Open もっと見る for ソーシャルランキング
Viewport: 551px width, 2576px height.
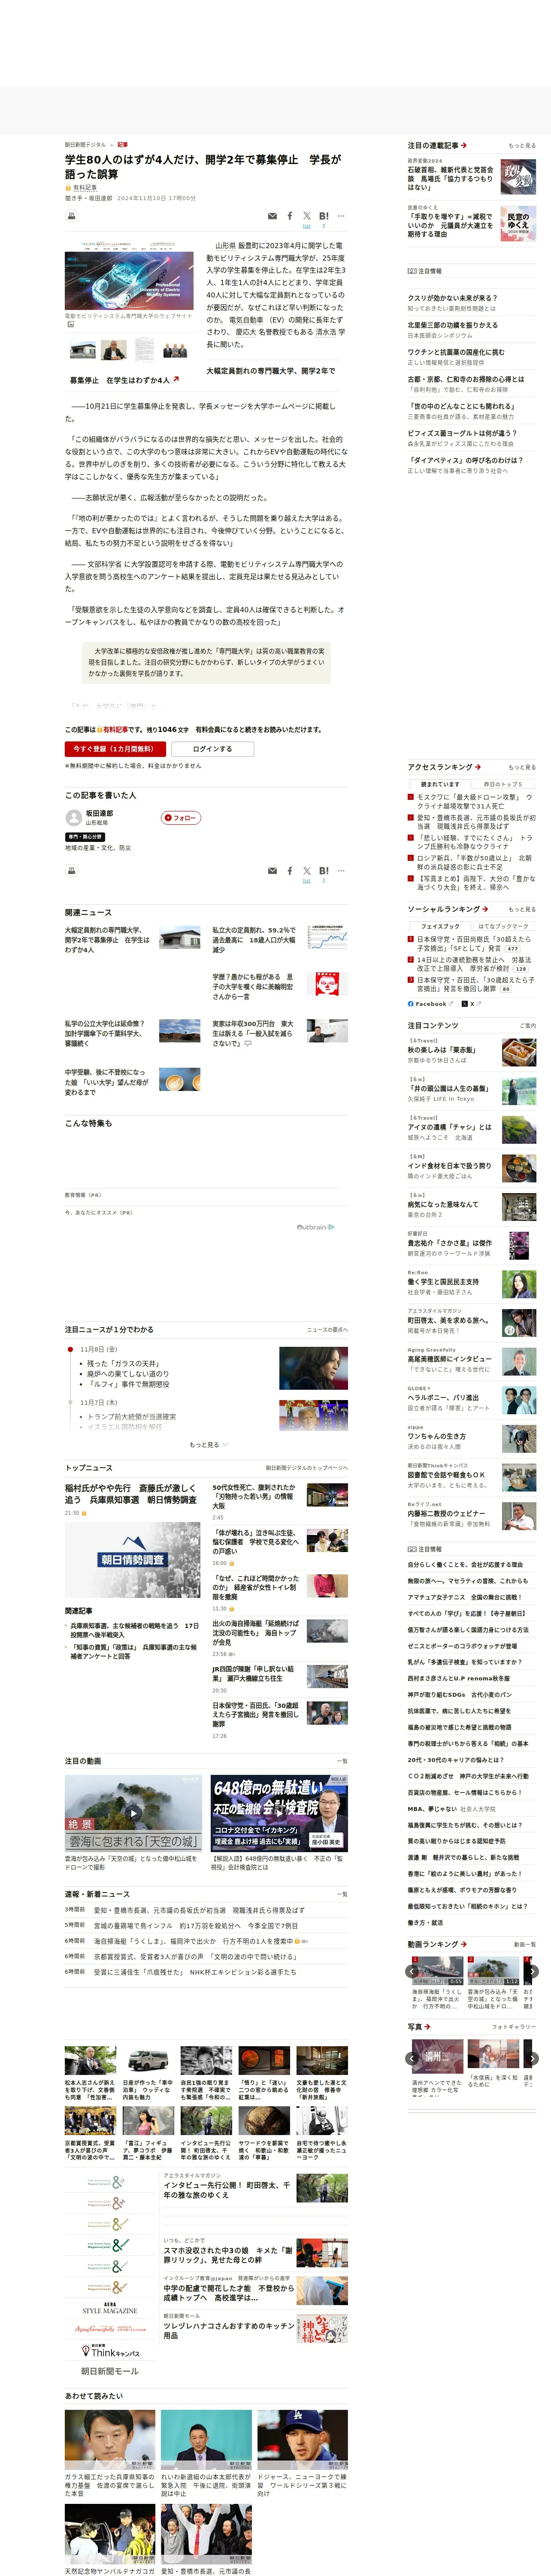tap(522, 909)
